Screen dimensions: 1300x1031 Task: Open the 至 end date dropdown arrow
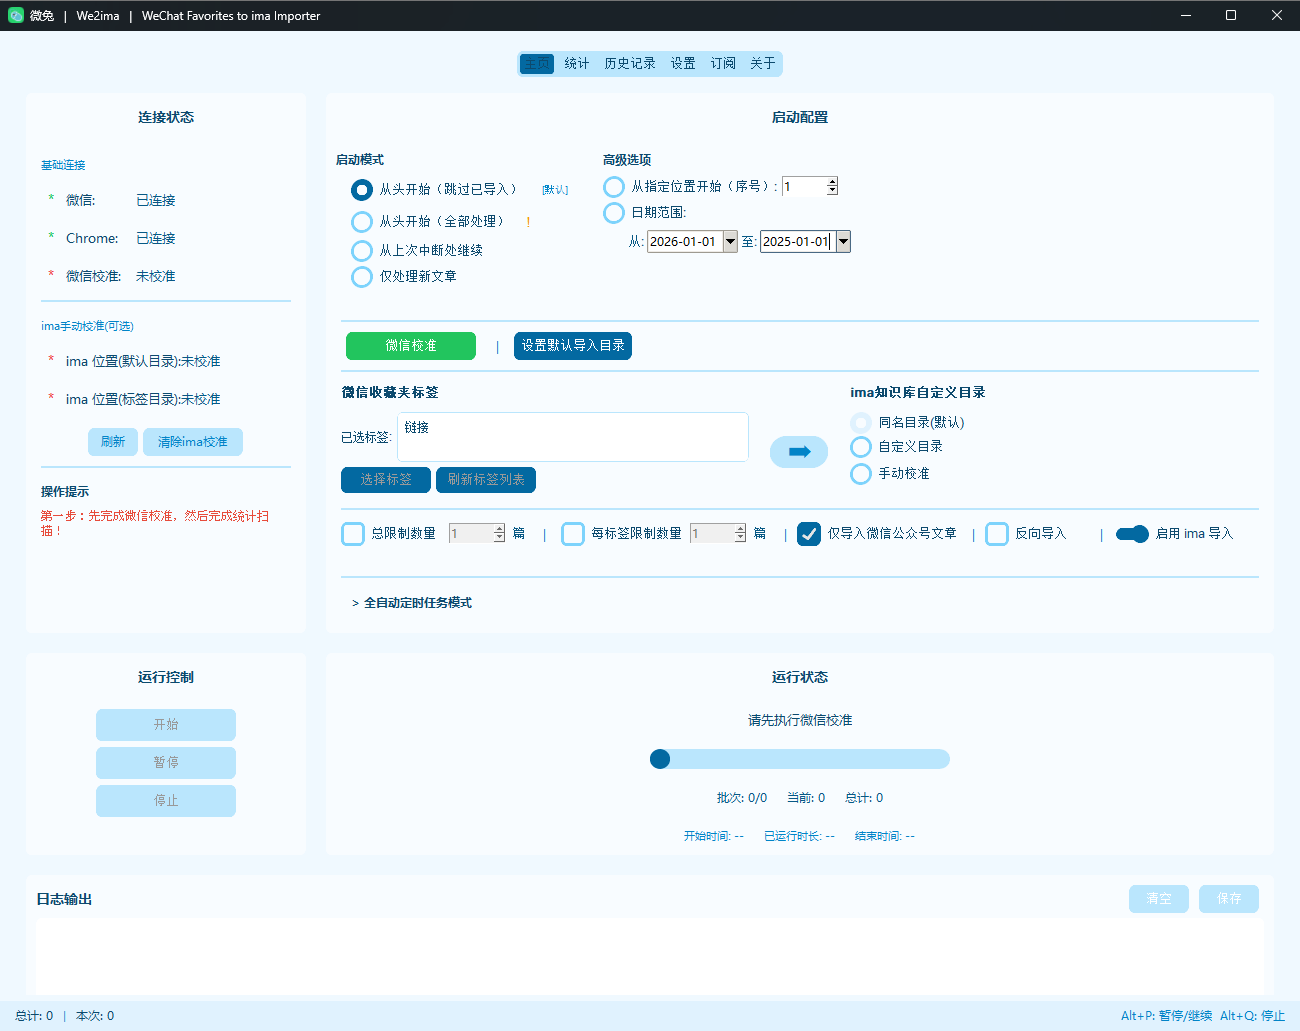[x=843, y=242]
